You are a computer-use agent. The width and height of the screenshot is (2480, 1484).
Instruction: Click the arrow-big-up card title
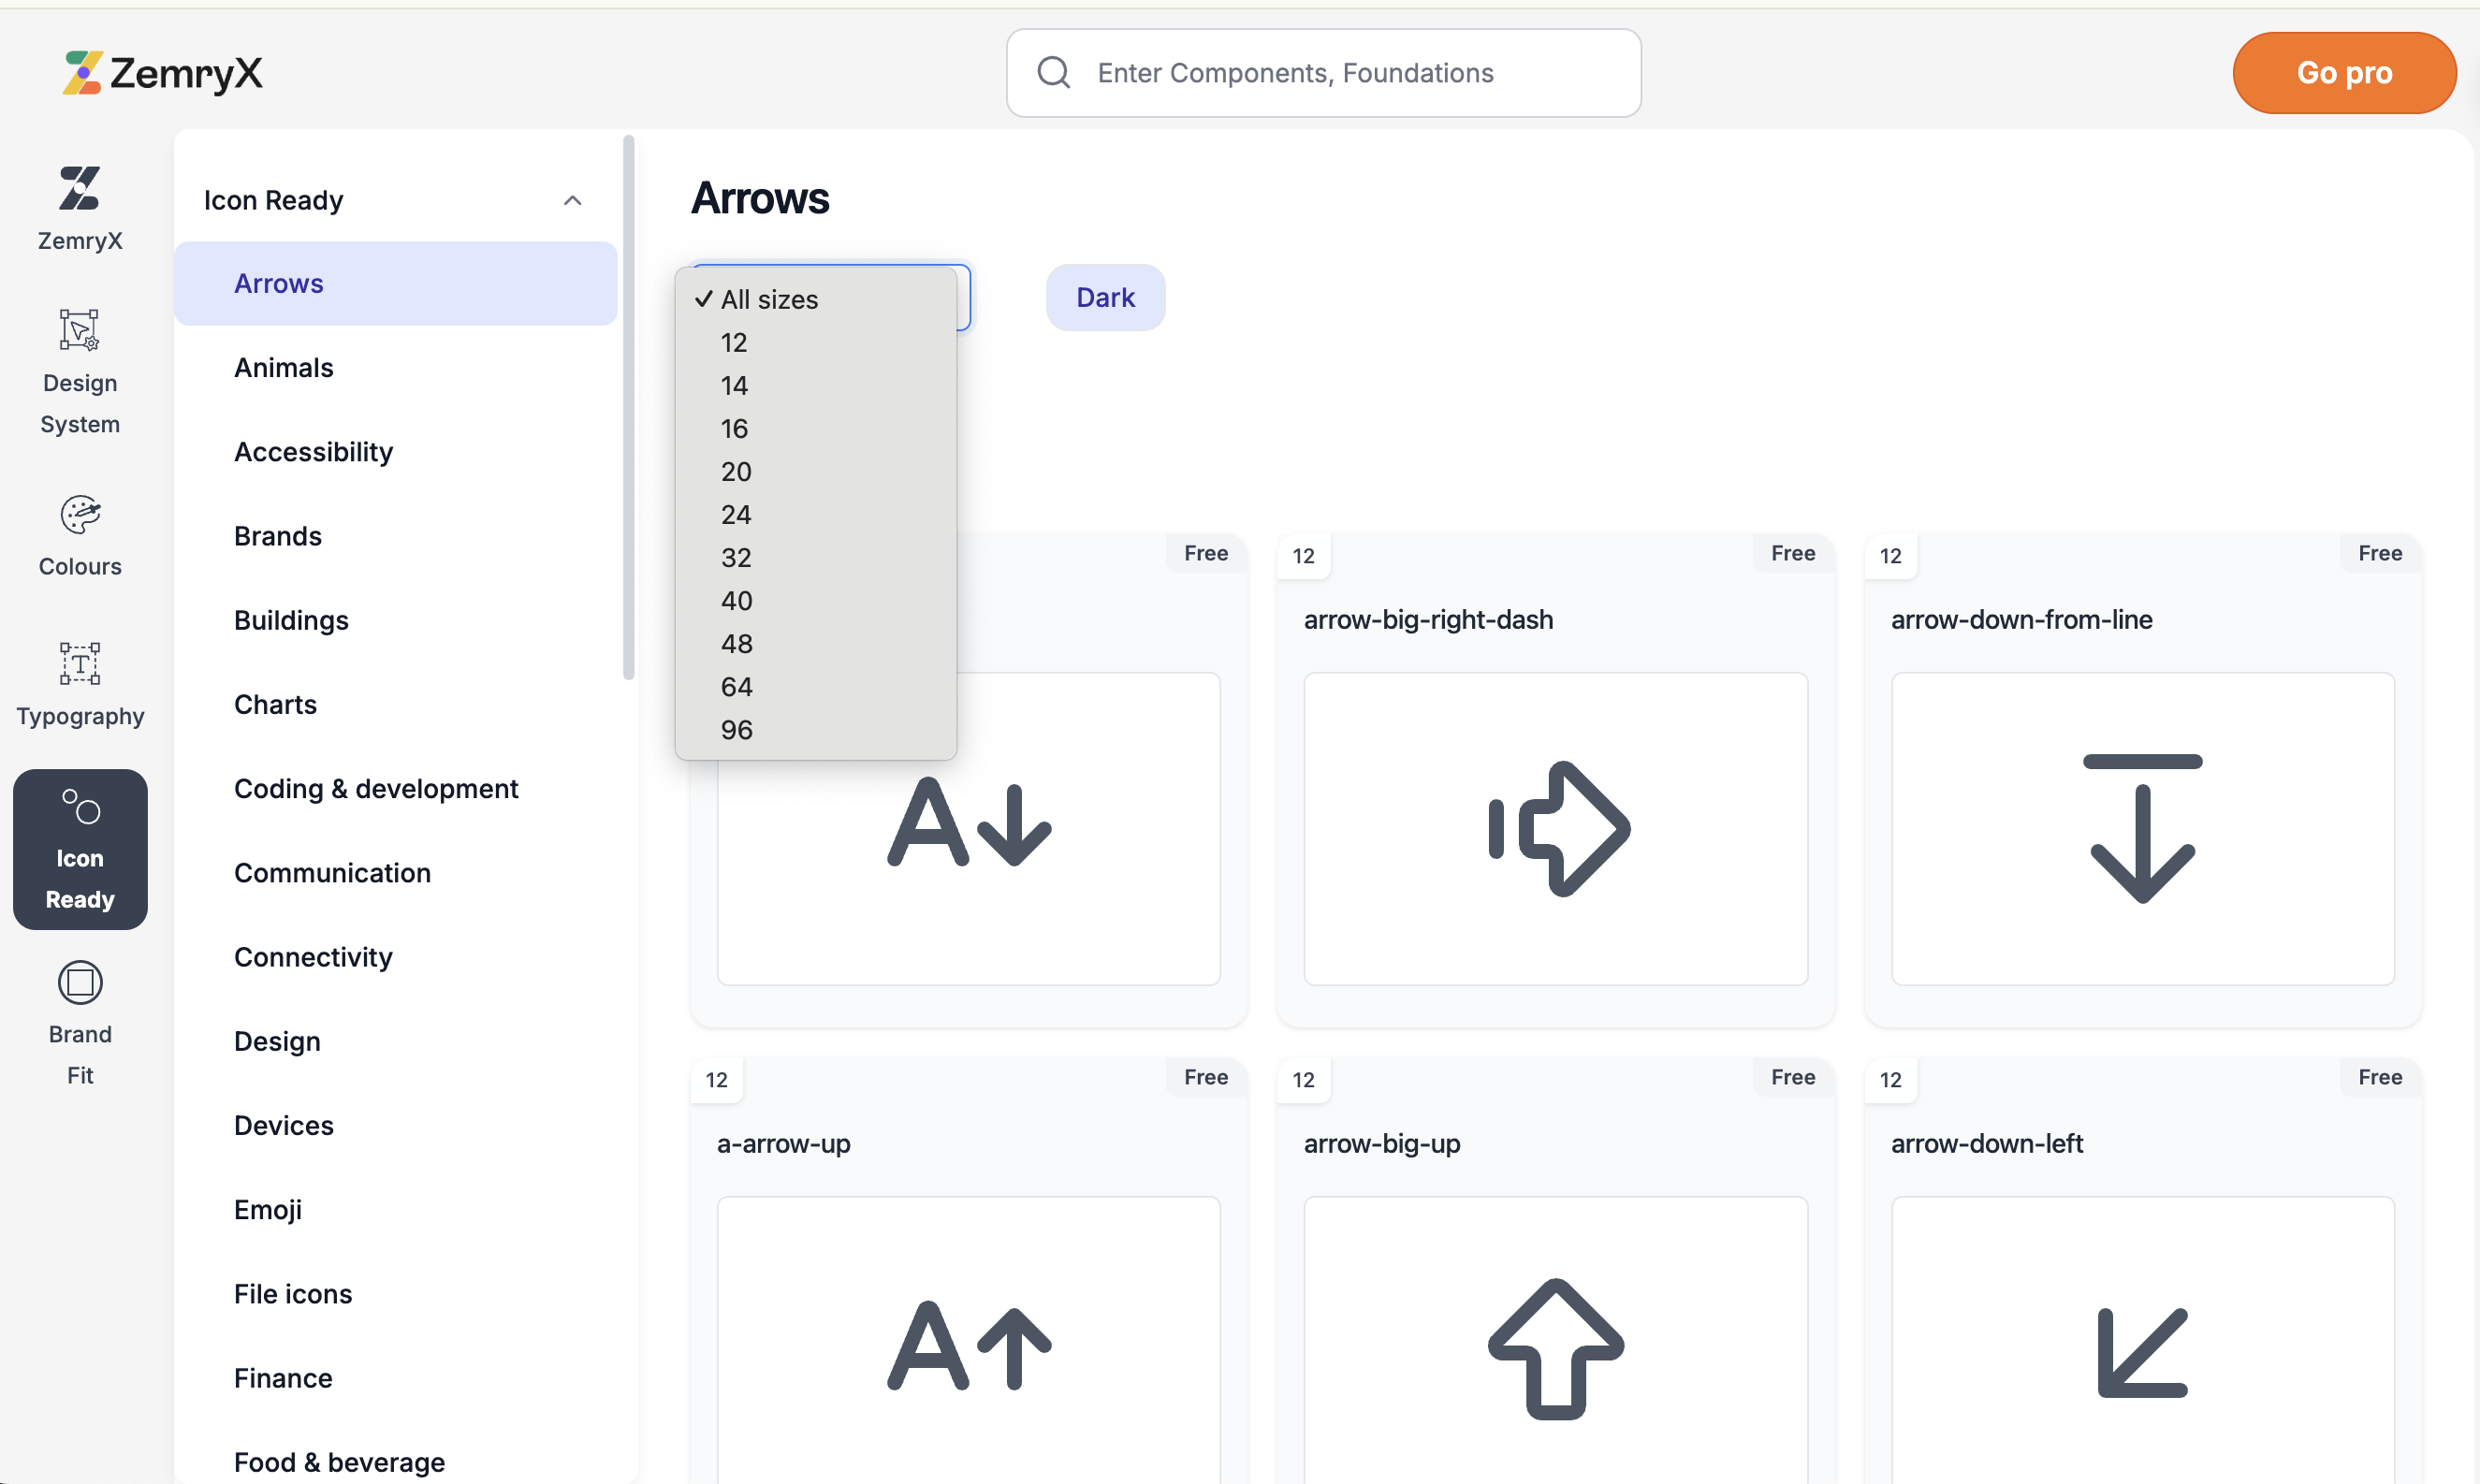[x=1381, y=1143]
